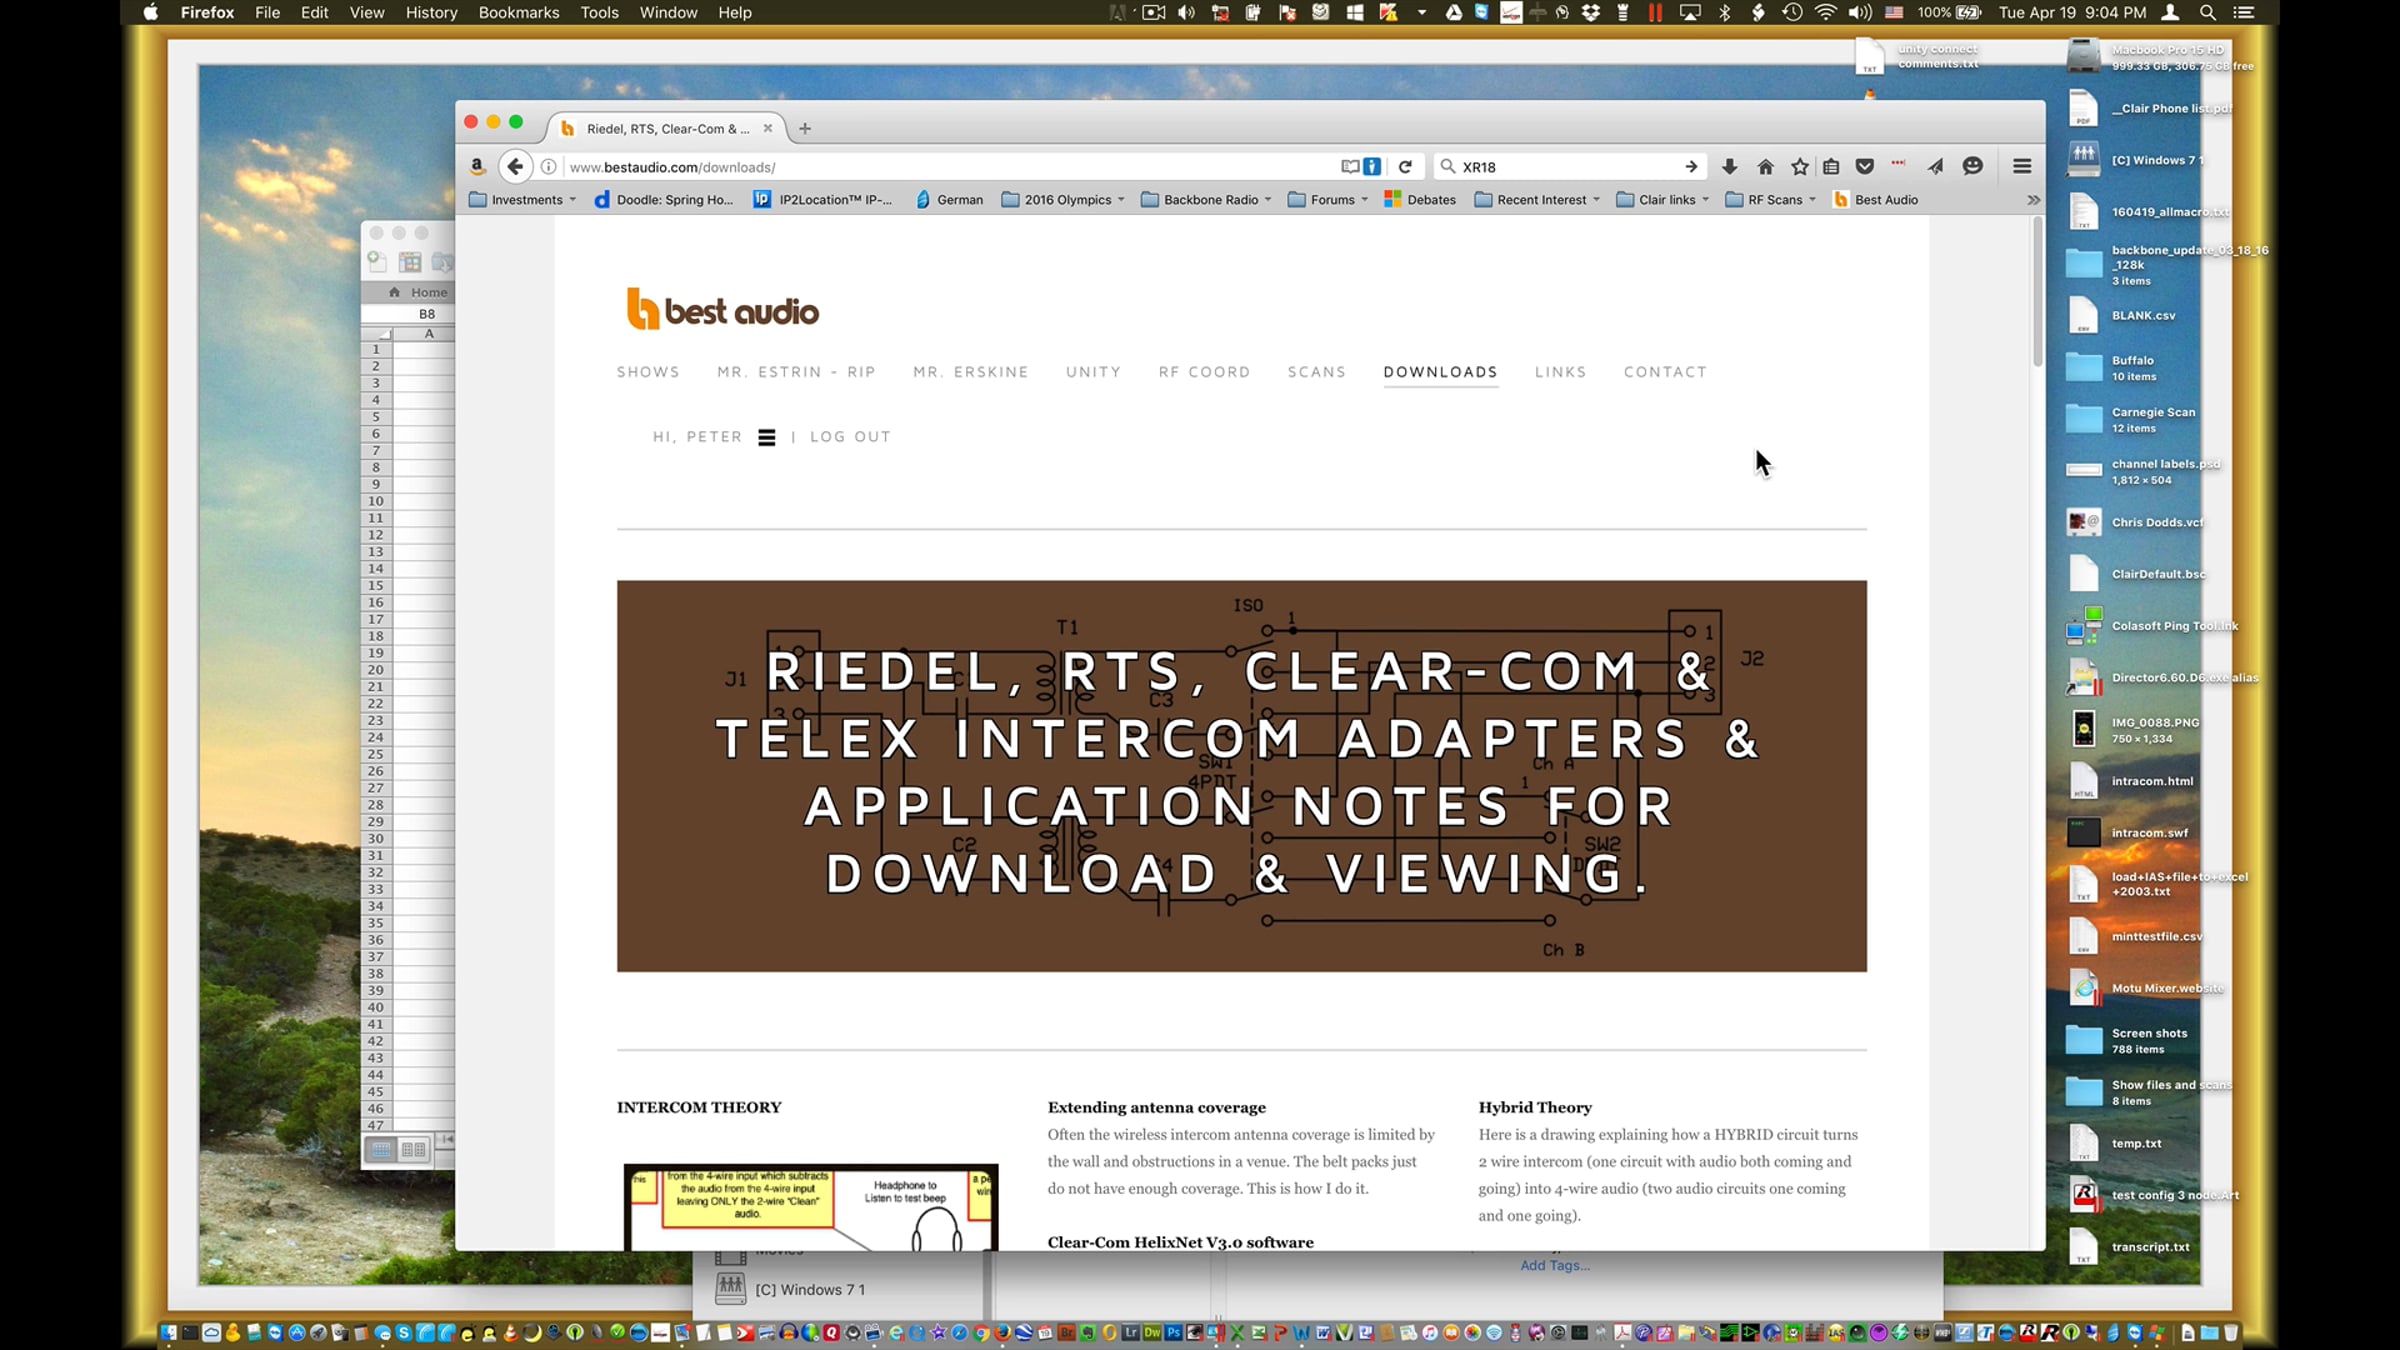Show bookmarks list icon in toolbar
Image resolution: width=2400 pixels, height=1350 pixels.
(1831, 167)
